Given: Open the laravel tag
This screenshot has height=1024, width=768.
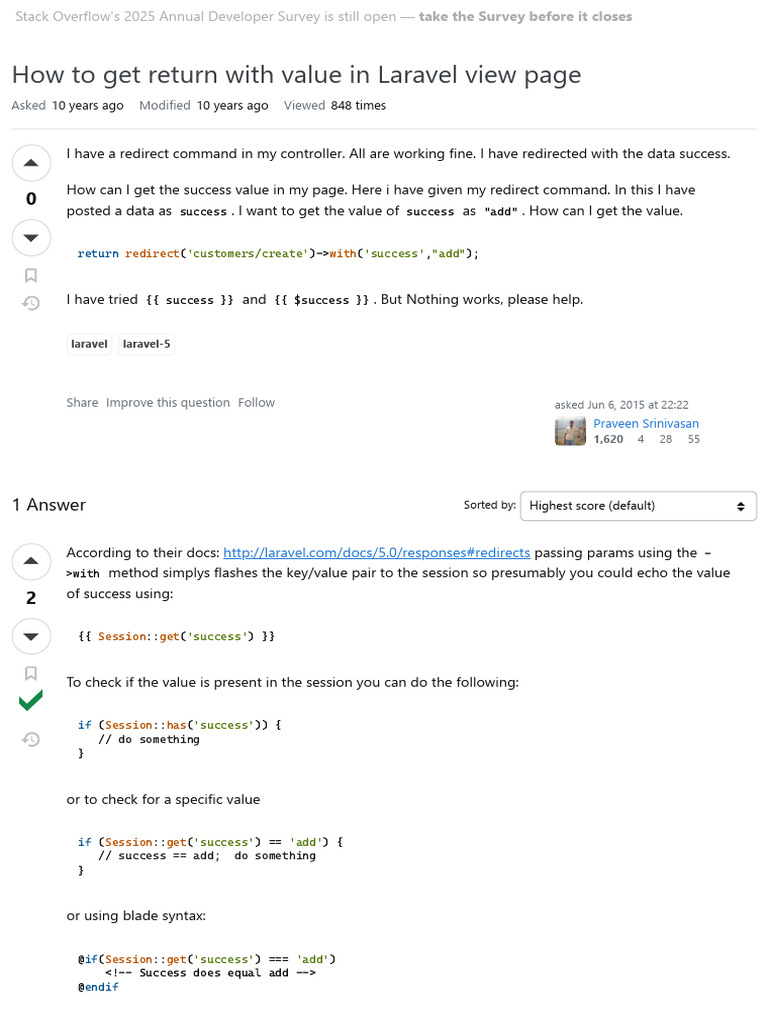Looking at the screenshot, I should 89,344.
